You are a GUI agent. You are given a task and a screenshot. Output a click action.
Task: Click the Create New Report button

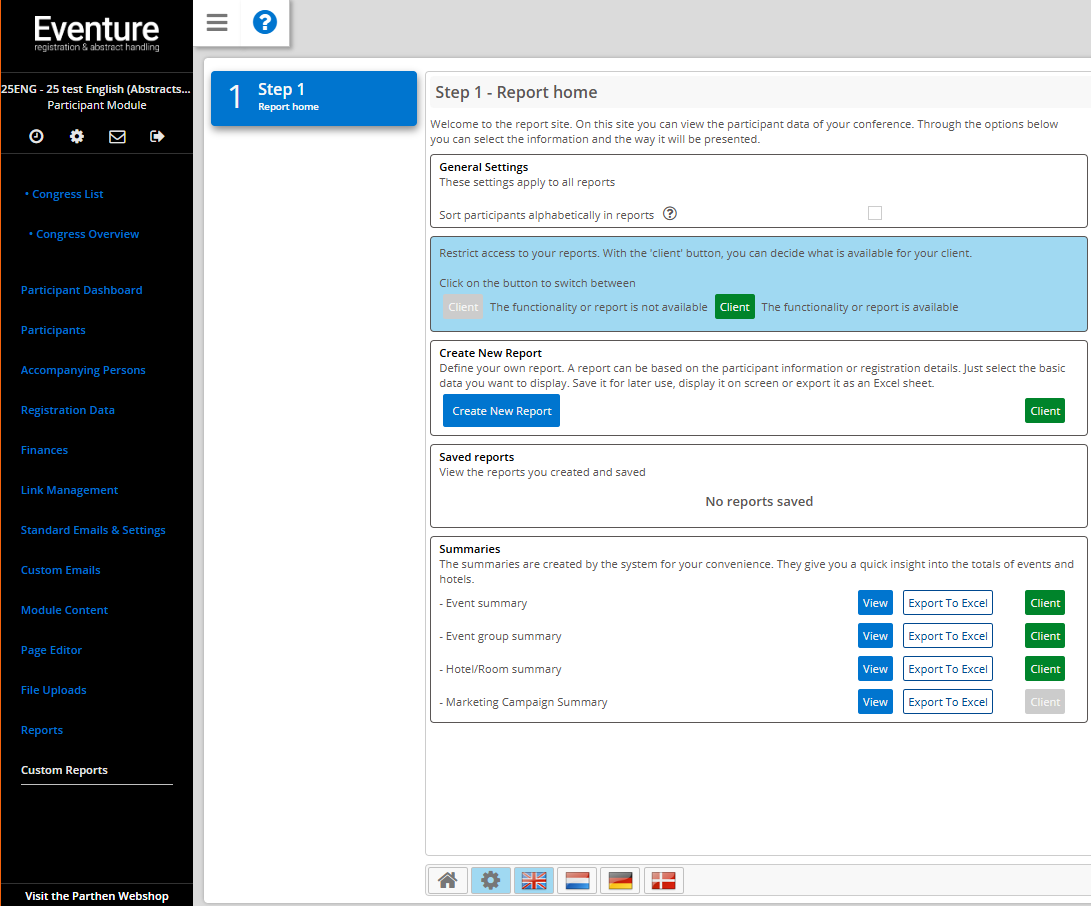coord(501,411)
